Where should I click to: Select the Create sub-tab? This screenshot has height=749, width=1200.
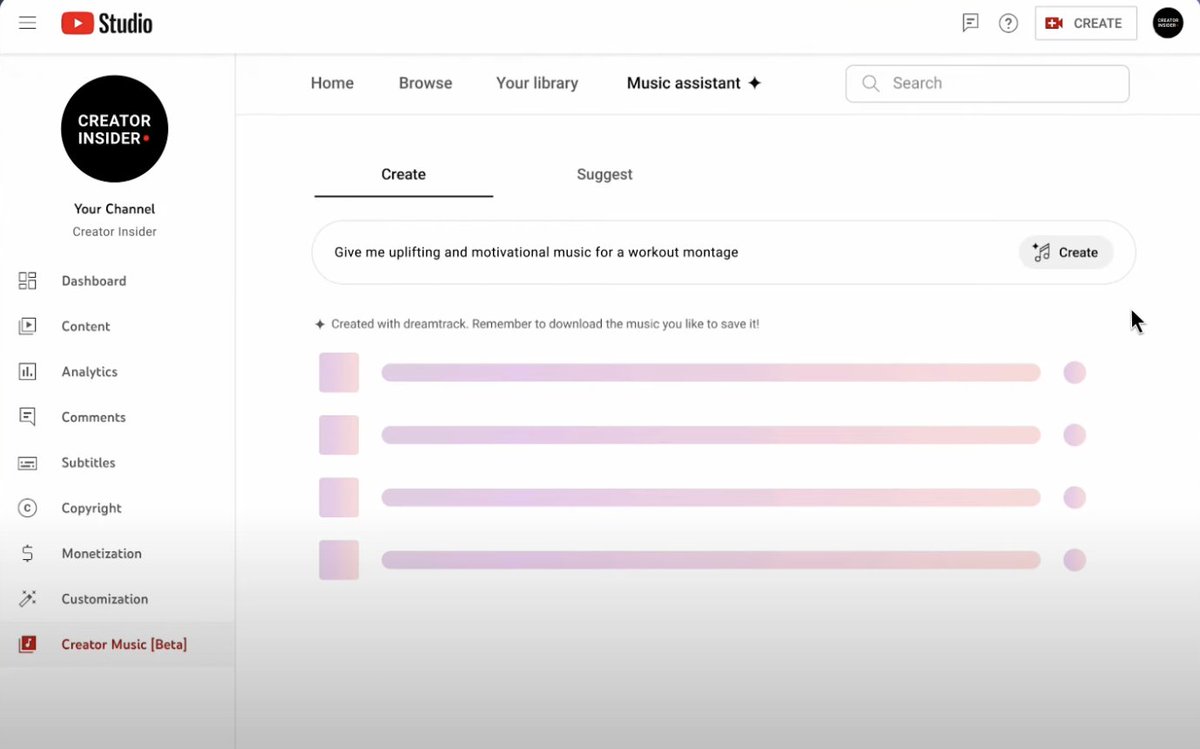[x=403, y=175]
